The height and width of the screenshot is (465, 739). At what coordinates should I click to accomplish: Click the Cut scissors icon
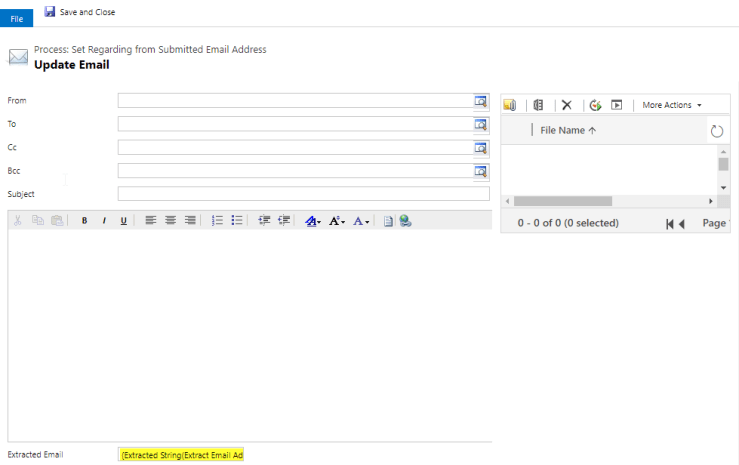18,220
